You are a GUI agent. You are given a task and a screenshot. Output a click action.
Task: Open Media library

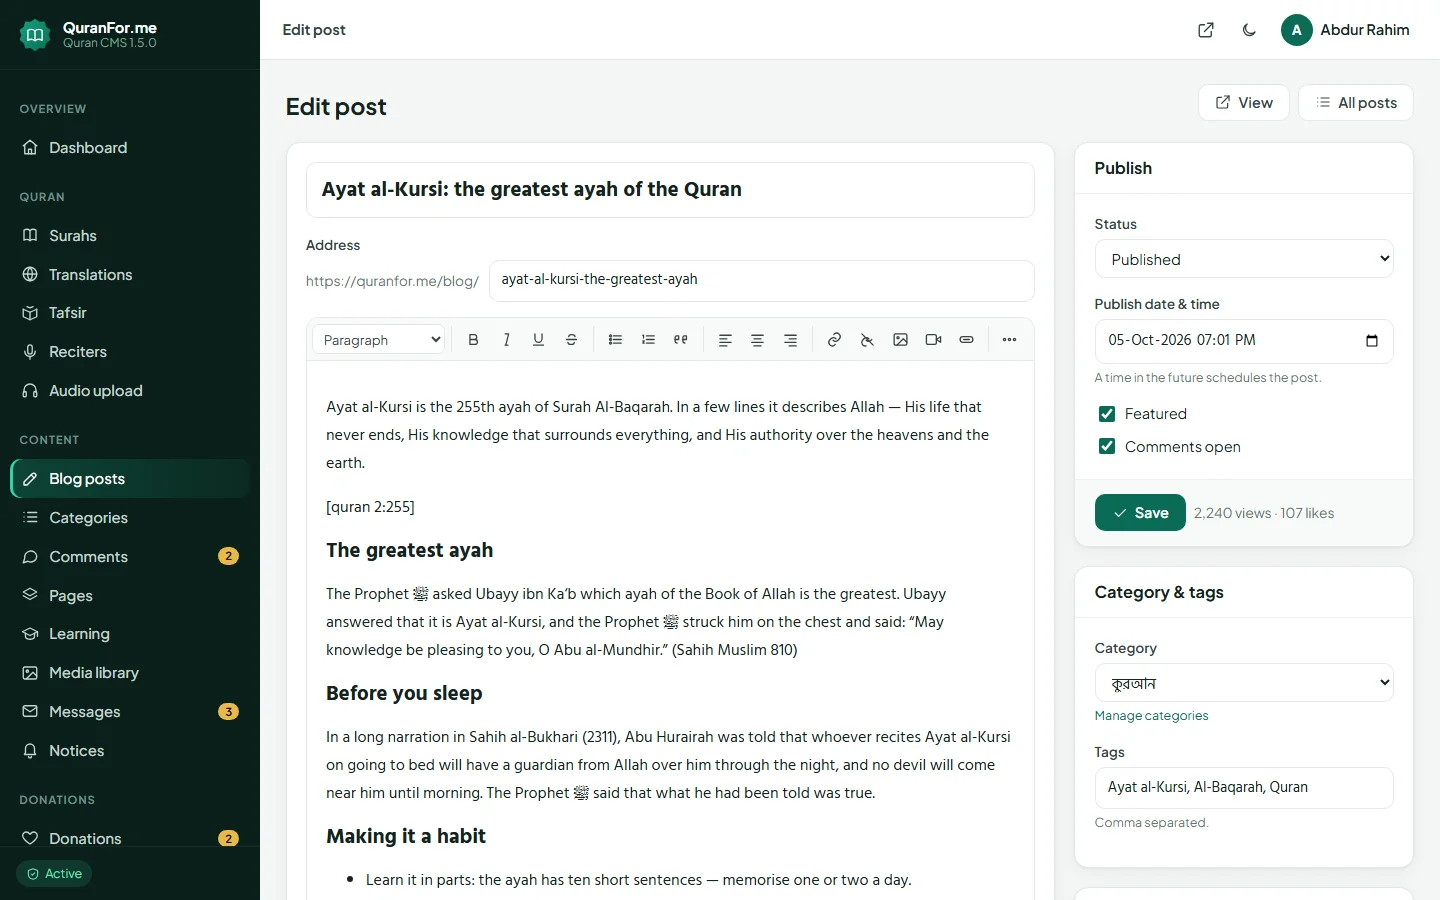pos(130,673)
